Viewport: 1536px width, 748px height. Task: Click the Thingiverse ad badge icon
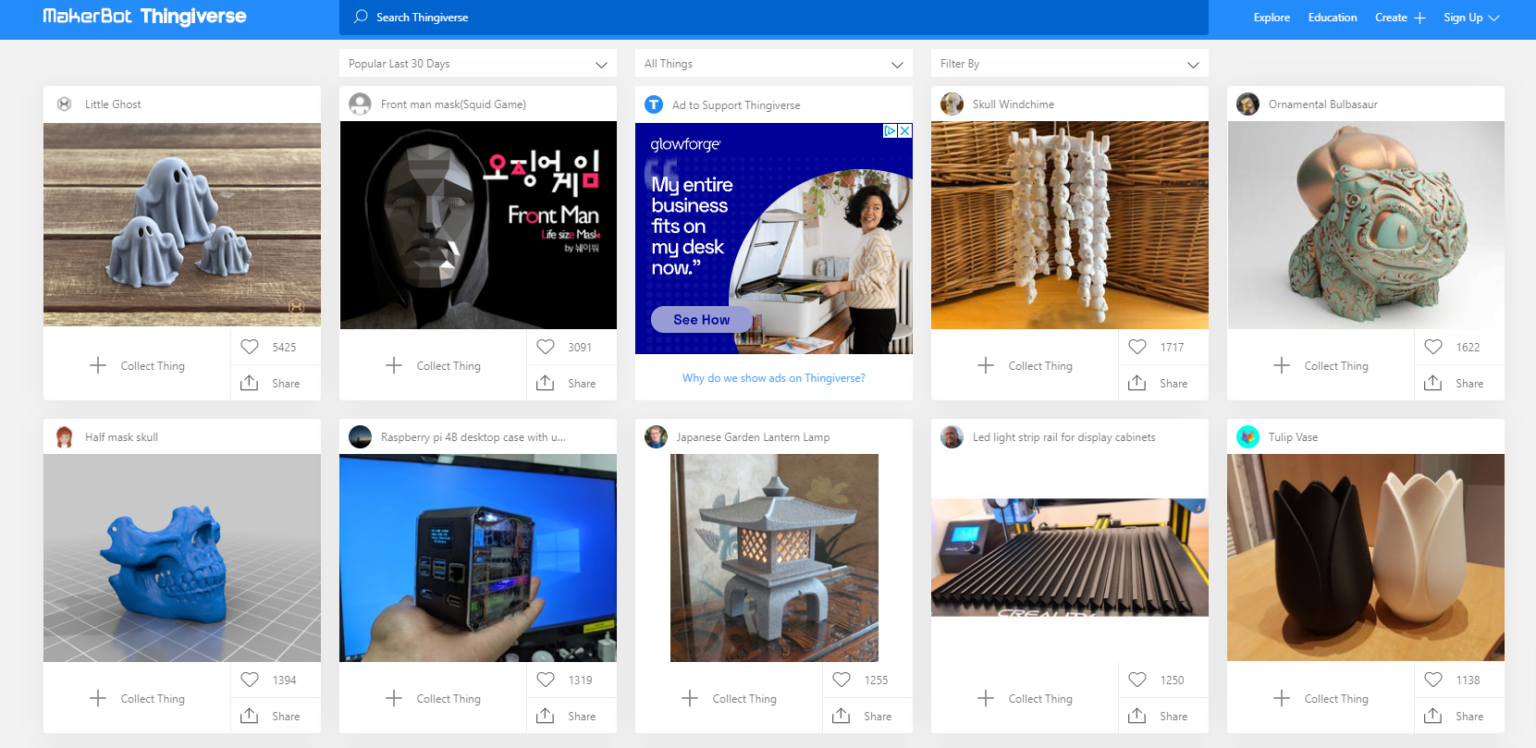pos(653,104)
